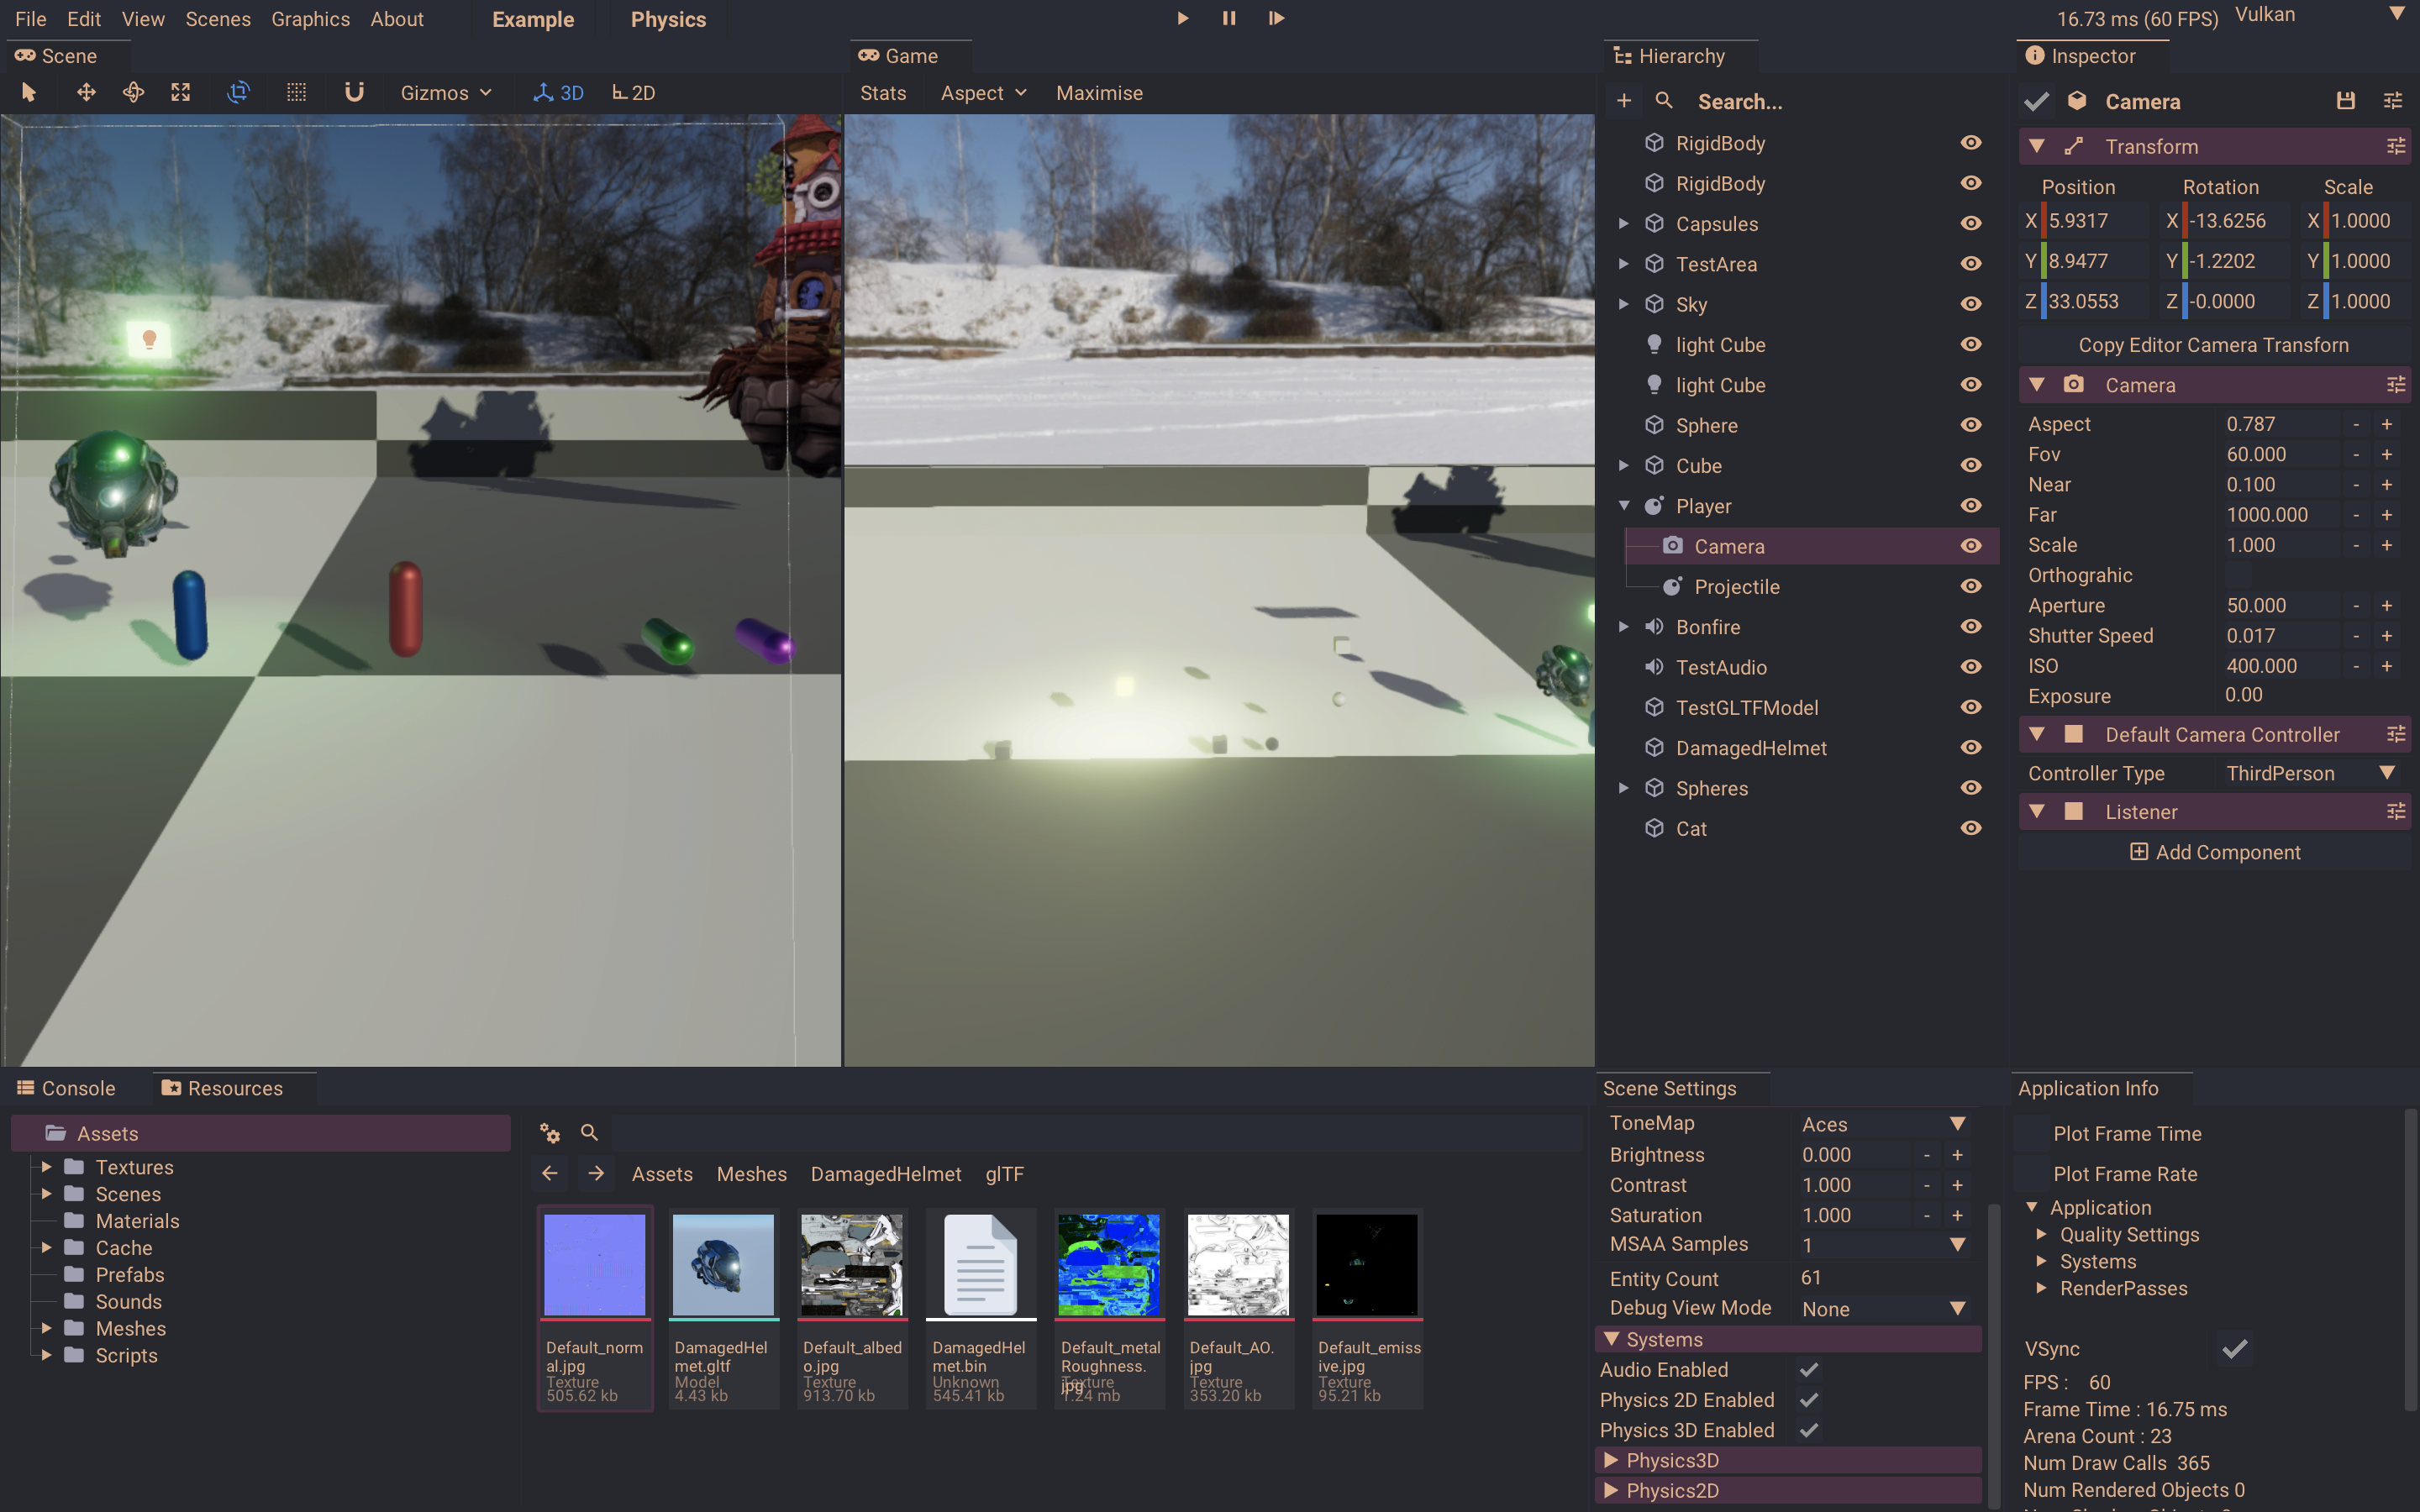The height and width of the screenshot is (1512, 2420).
Task: Toggle visibility of Capsules entity
Action: click(1971, 223)
